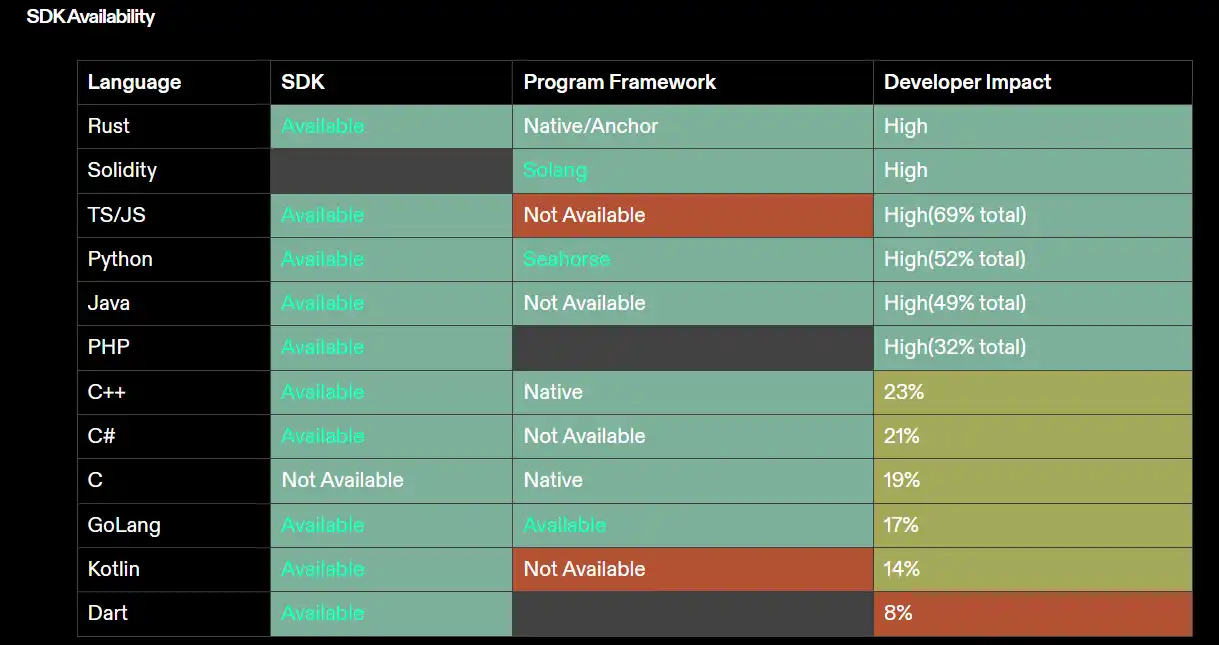
Task: Select the Developer Impact column header
Action: [x=967, y=82]
